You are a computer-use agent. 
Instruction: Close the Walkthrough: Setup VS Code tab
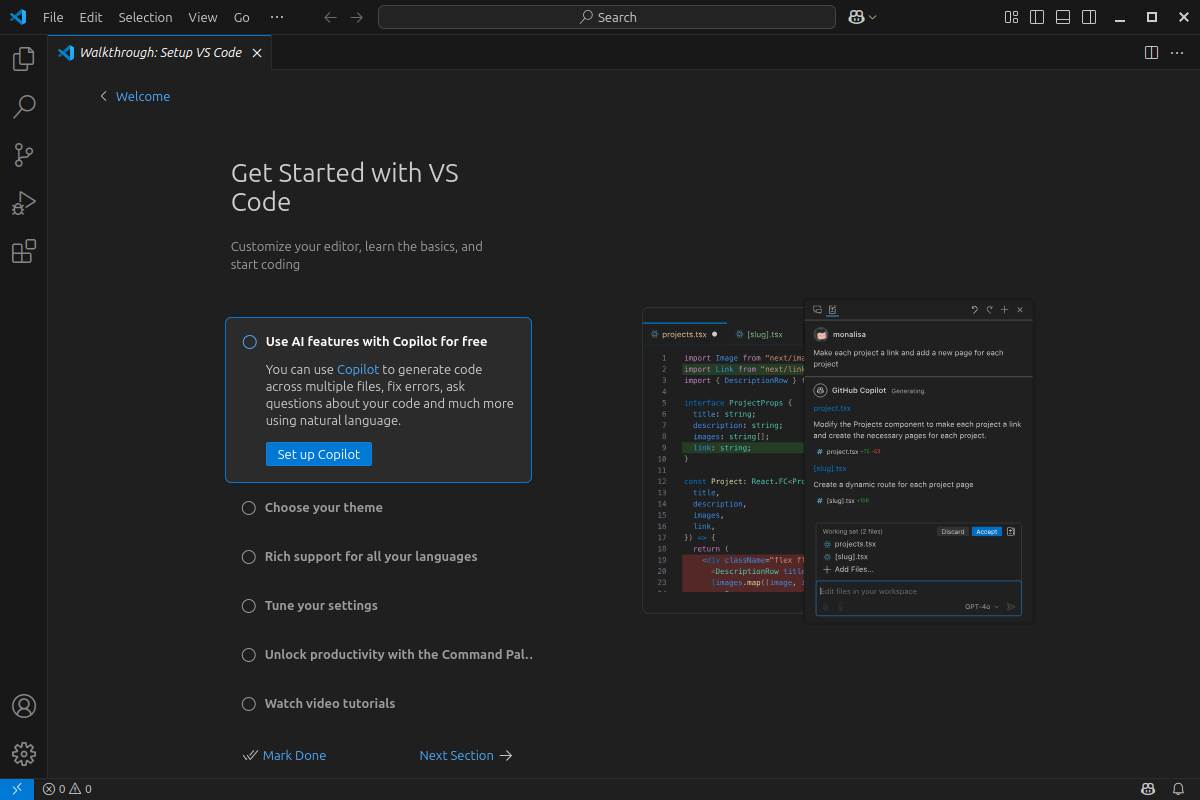tap(257, 53)
